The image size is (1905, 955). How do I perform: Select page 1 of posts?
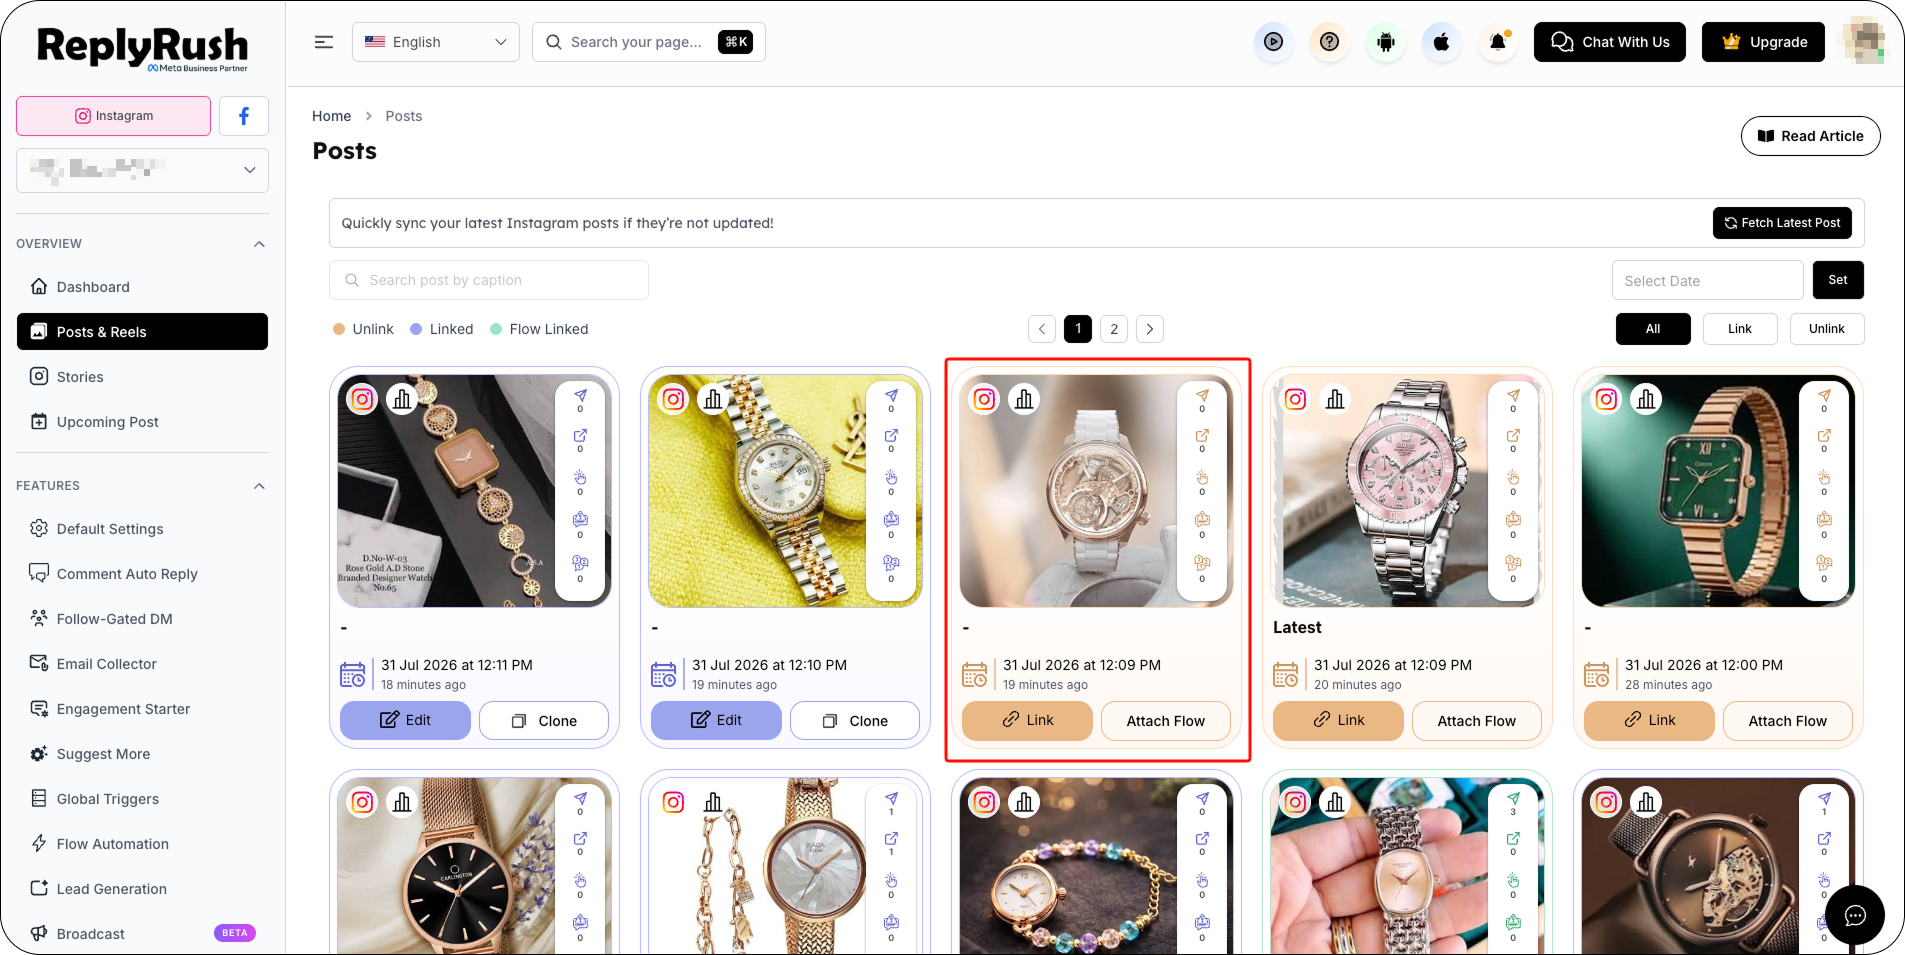point(1078,329)
